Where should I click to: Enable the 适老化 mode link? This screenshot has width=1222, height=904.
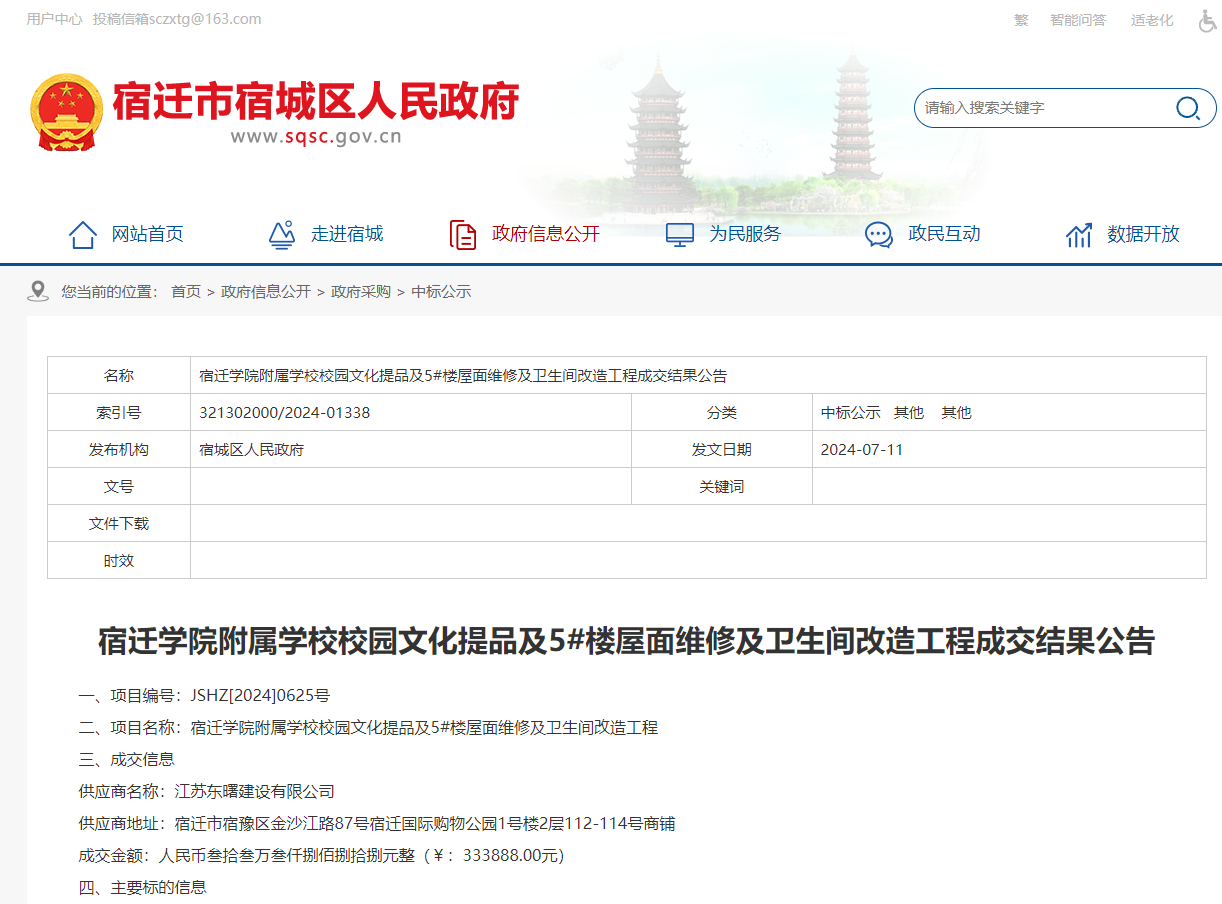[1152, 20]
